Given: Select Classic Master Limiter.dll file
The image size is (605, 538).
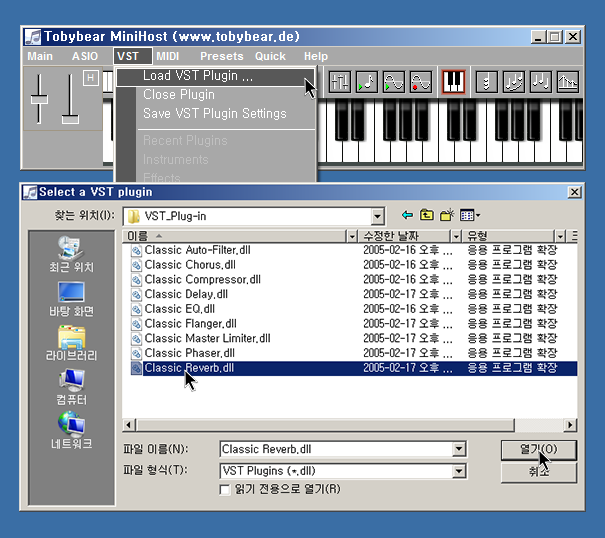Looking at the screenshot, I should tap(201, 338).
